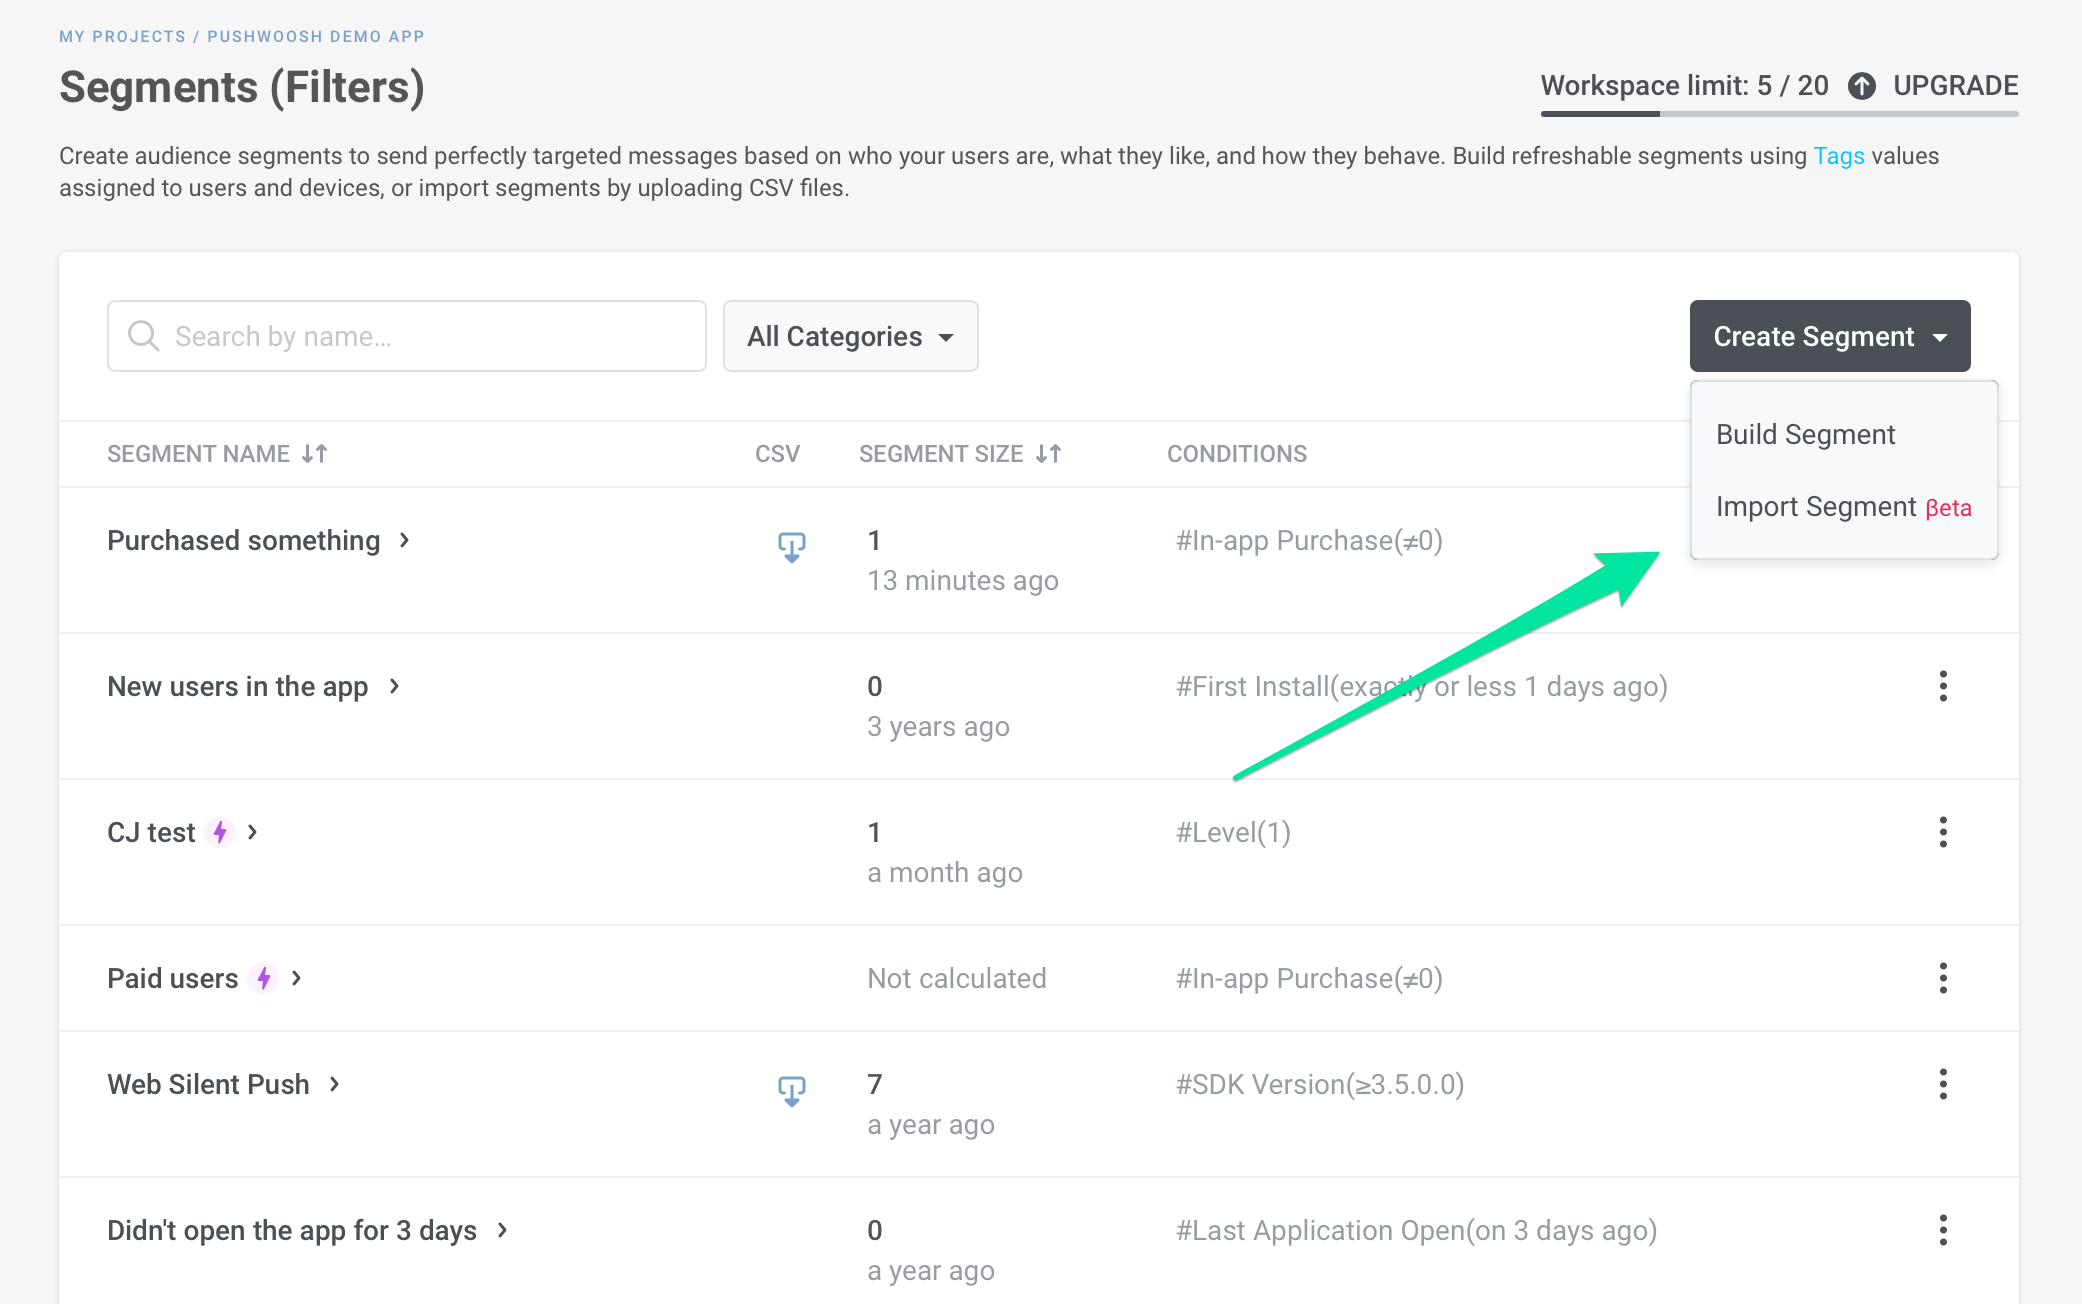Click the UPGRADE link
Viewport: 2082px width, 1304px height.
tap(1955, 86)
